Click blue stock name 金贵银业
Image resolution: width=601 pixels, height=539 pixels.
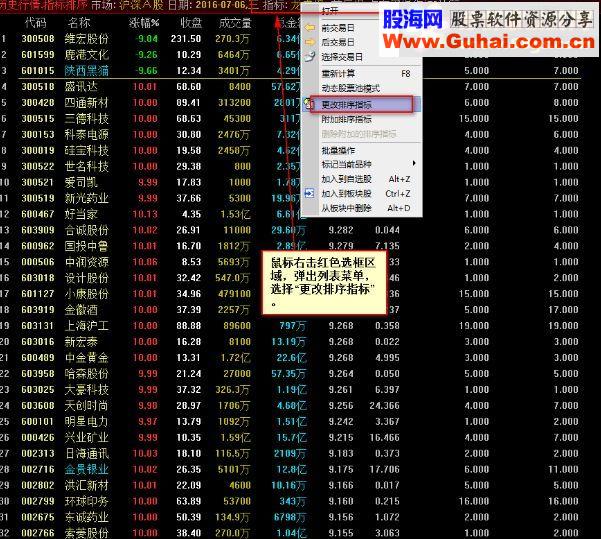[87, 469]
